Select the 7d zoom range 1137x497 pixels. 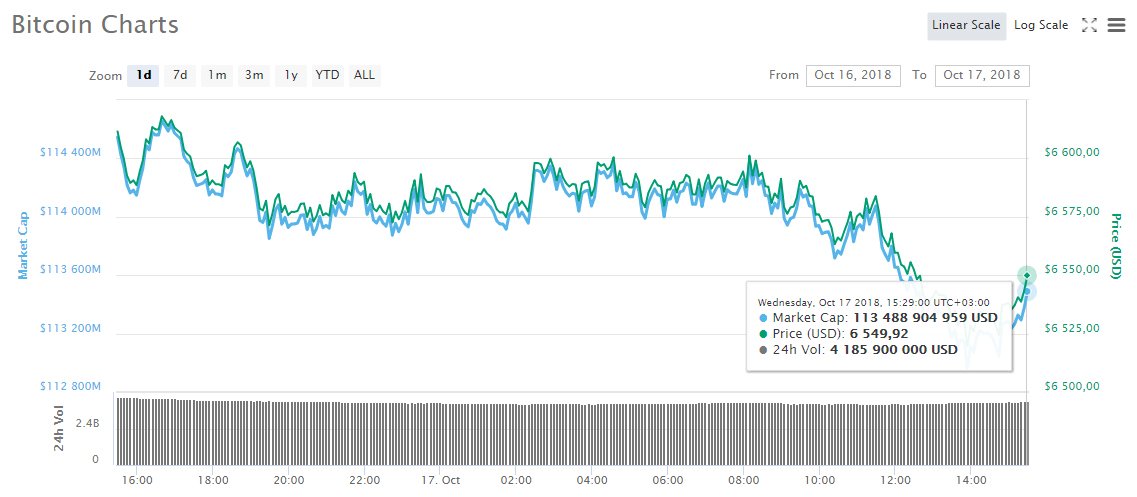tap(180, 75)
